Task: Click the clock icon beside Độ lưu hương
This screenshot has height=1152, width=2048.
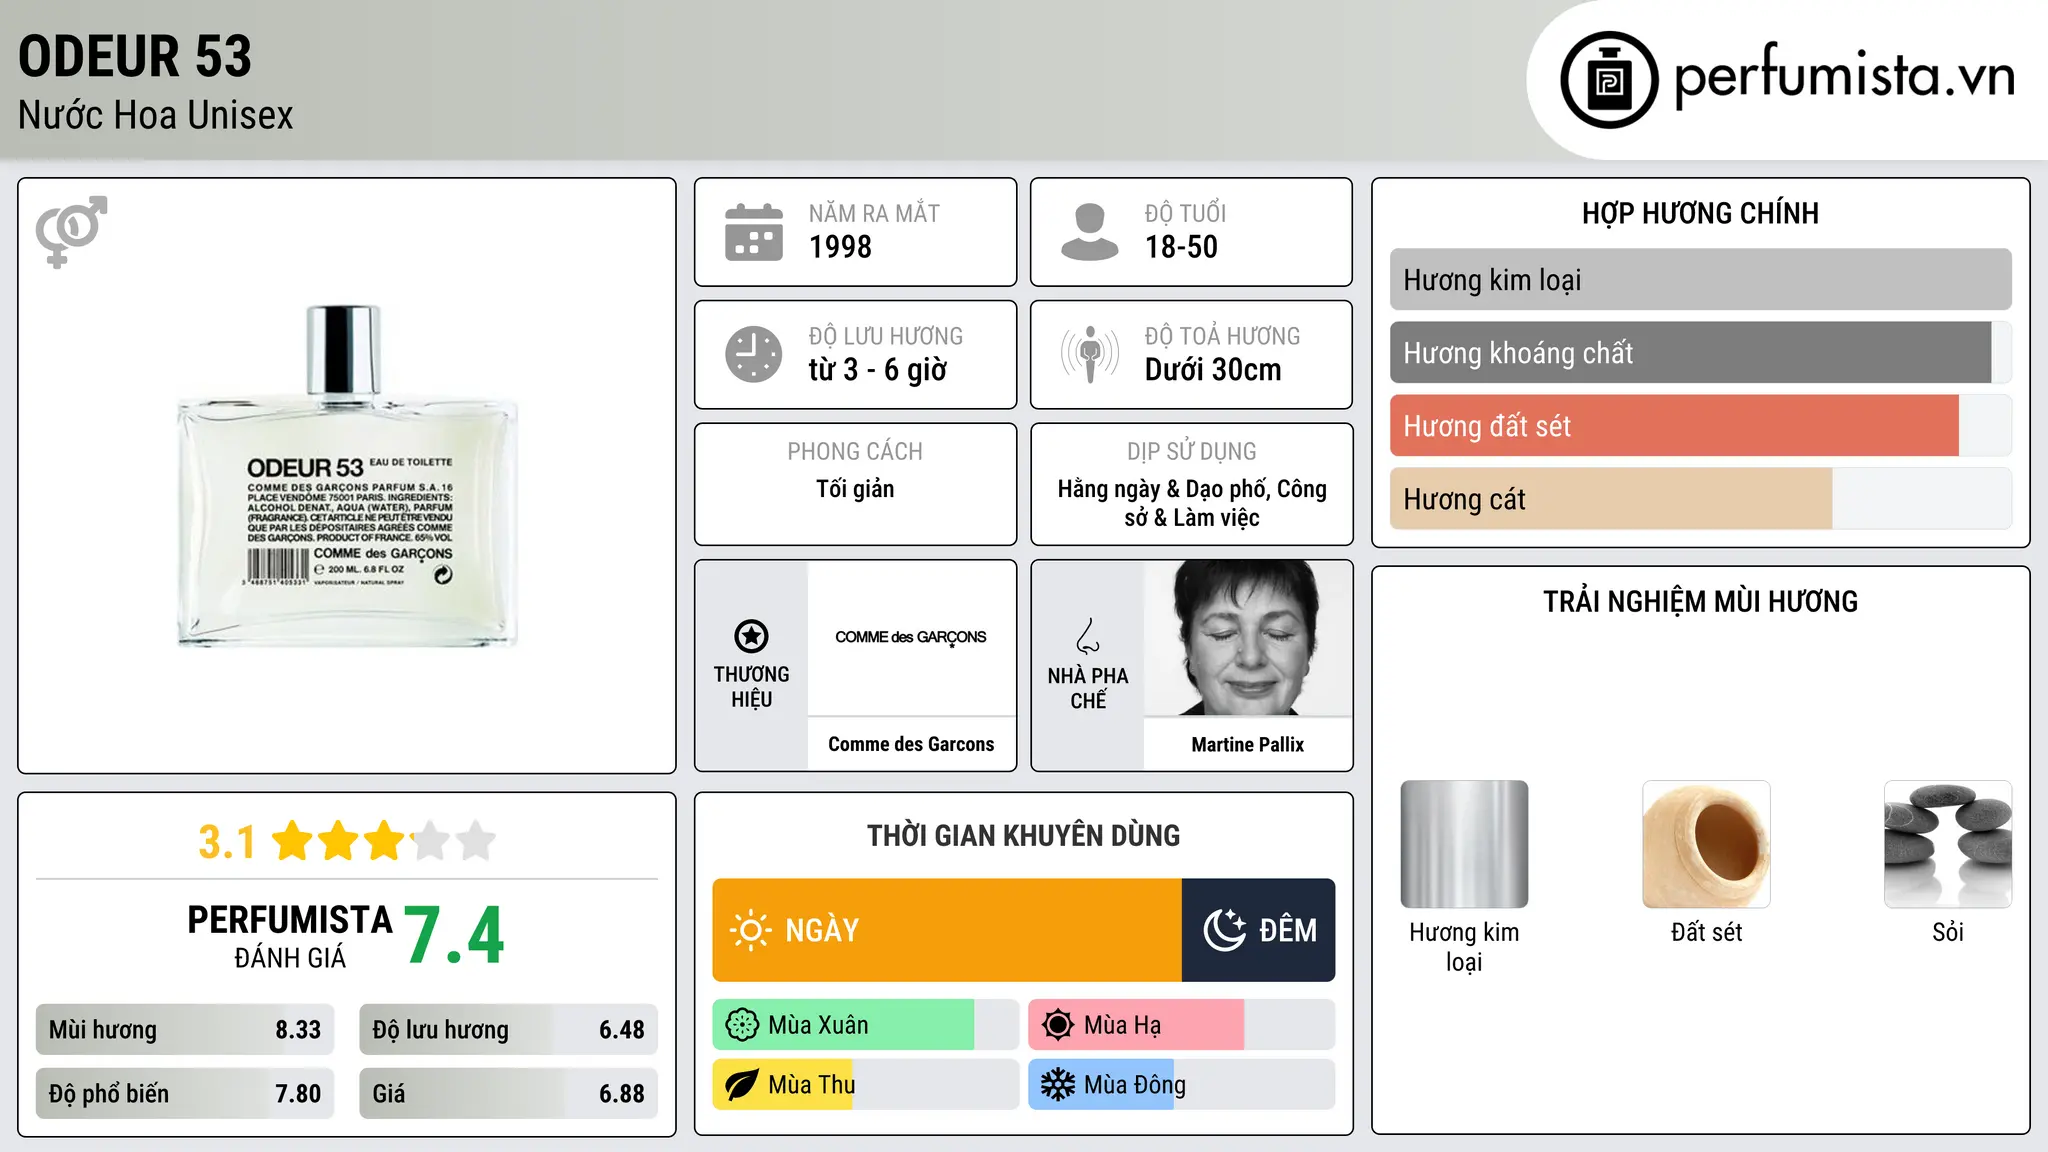Action: tap(754, 354)
